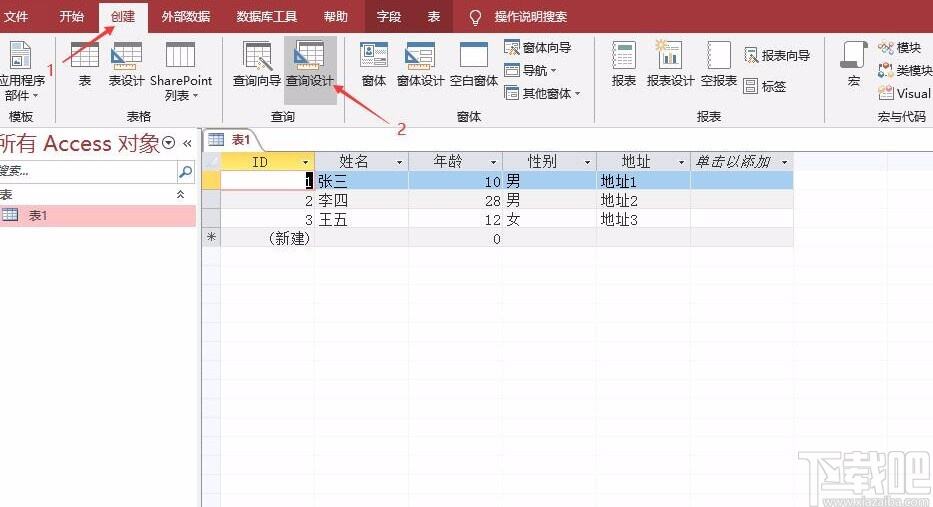This screenshot has width=933, height=507.
Task: Switch to the 开始 tab
Action: click(71, 17)
